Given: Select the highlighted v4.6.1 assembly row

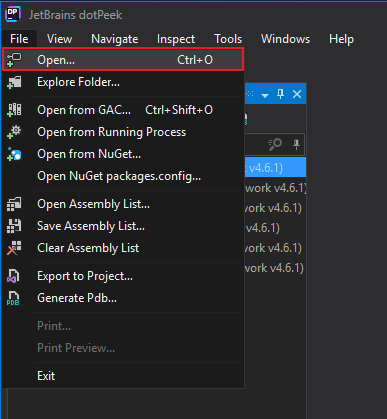Looking at the screenshot, I should [x=275, y=167].
